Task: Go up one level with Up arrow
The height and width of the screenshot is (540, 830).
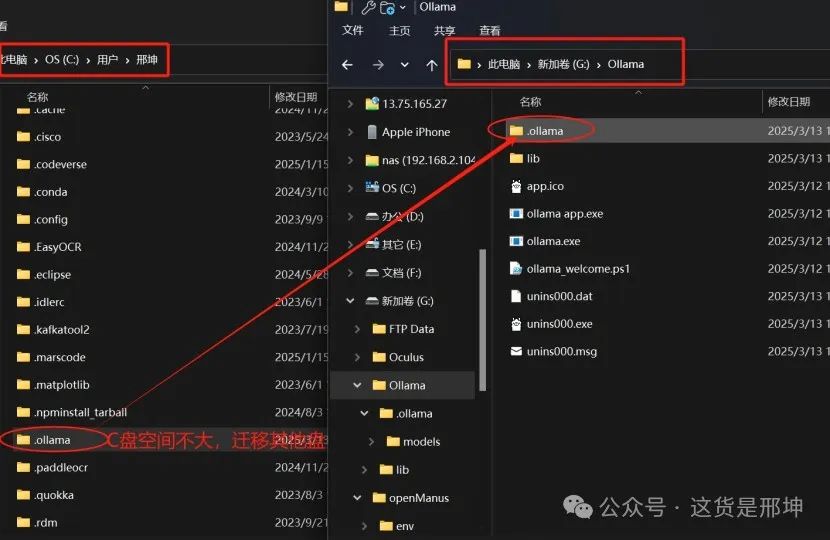Action: (x=432, y=65)
